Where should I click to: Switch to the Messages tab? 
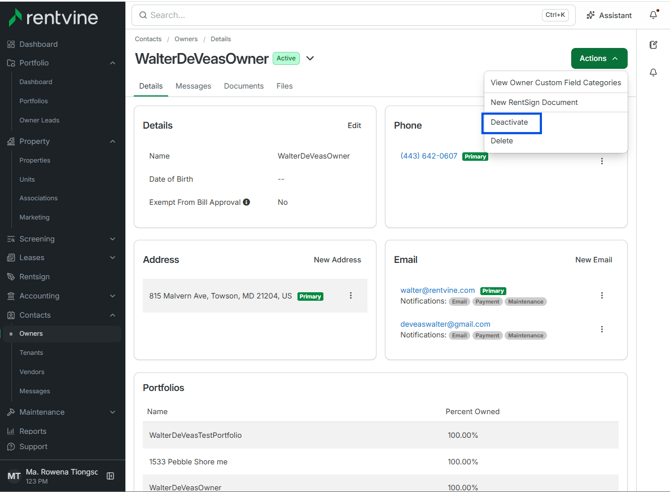pyautogui.click(x=193, y=86)
